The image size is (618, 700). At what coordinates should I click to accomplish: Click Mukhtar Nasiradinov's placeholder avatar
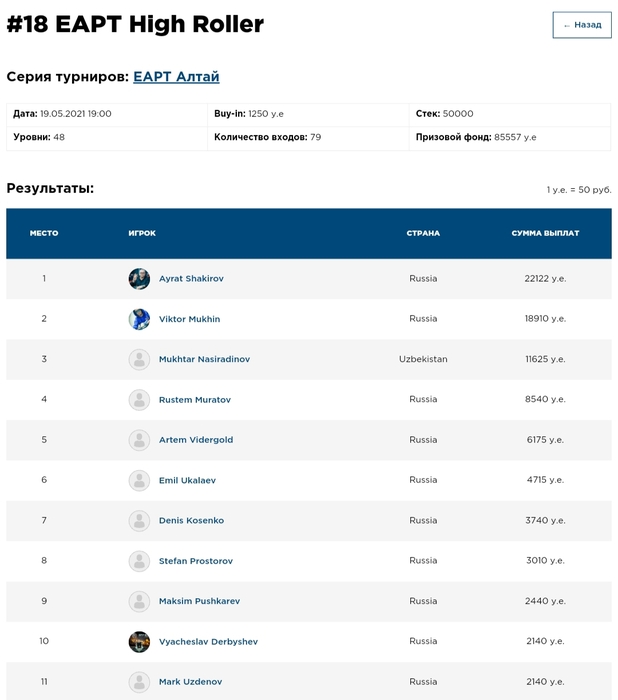pos(139,359)
